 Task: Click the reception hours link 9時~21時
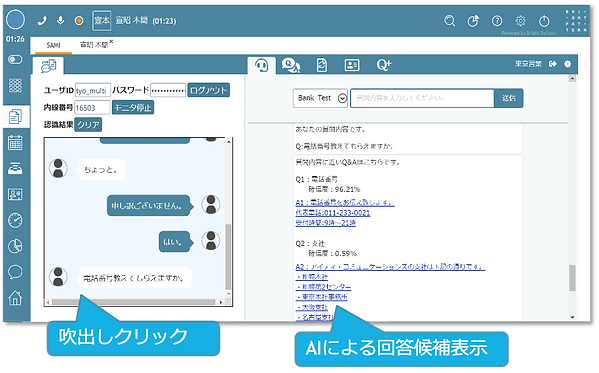pyautogui.click(x=325, y=222)
